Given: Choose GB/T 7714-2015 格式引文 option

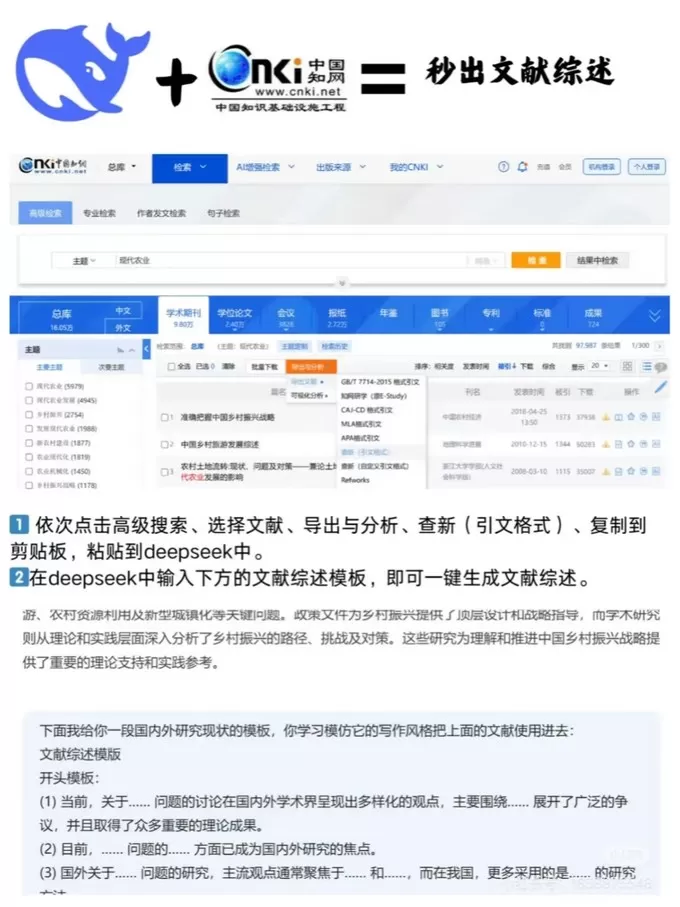Looking at the screenshot, I should (x=380, y=382).
